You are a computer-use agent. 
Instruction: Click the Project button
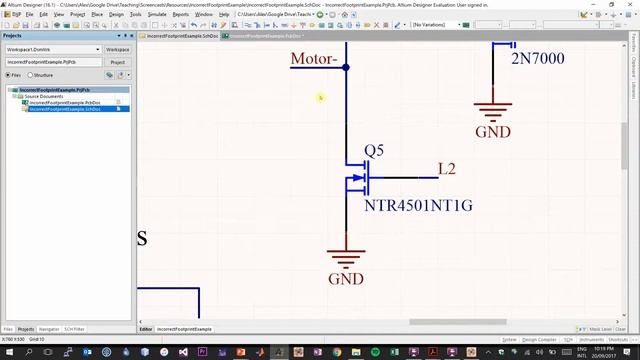pyautogui.click(x=118, y=62)
